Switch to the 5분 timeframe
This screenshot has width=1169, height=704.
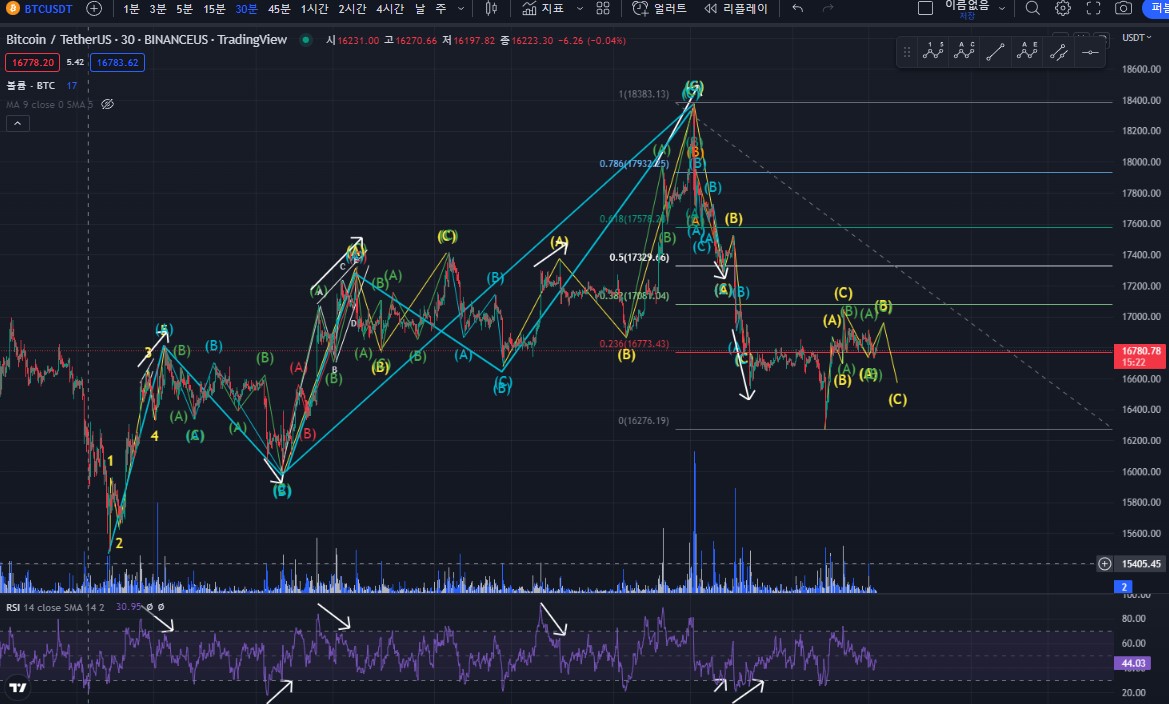tap(184, 9)
